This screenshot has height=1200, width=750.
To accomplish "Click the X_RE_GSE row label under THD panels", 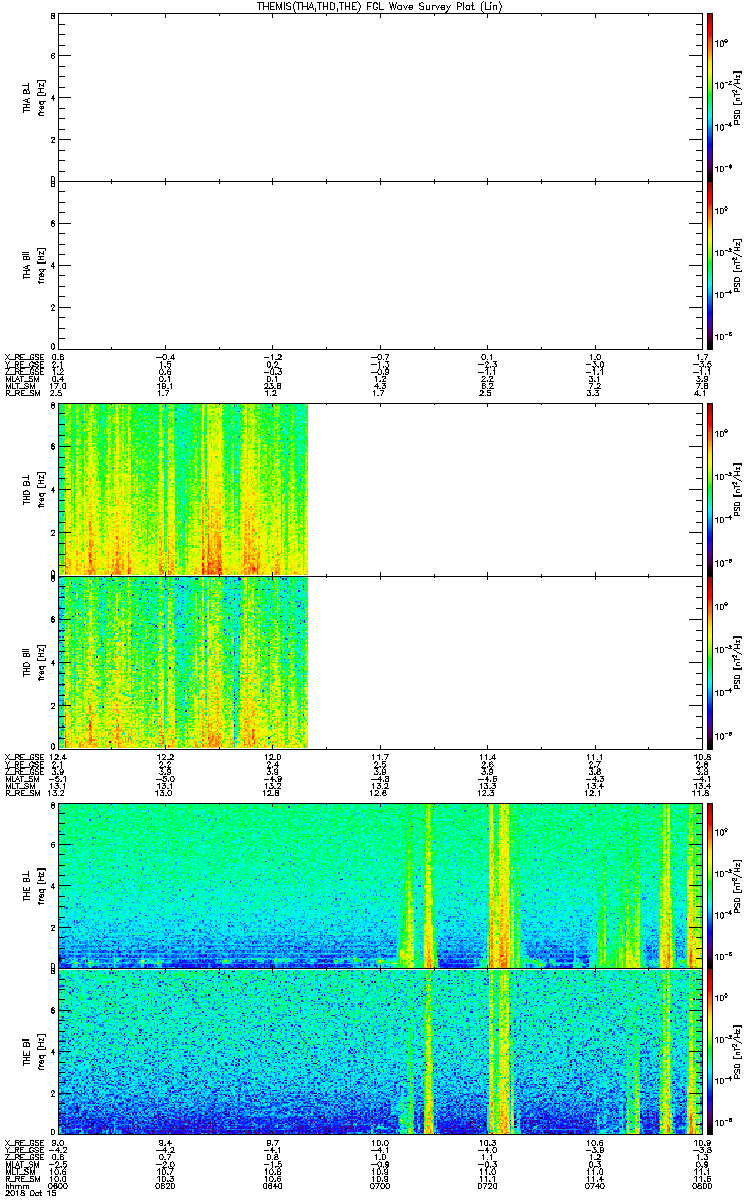I will [x=22, y=755].
